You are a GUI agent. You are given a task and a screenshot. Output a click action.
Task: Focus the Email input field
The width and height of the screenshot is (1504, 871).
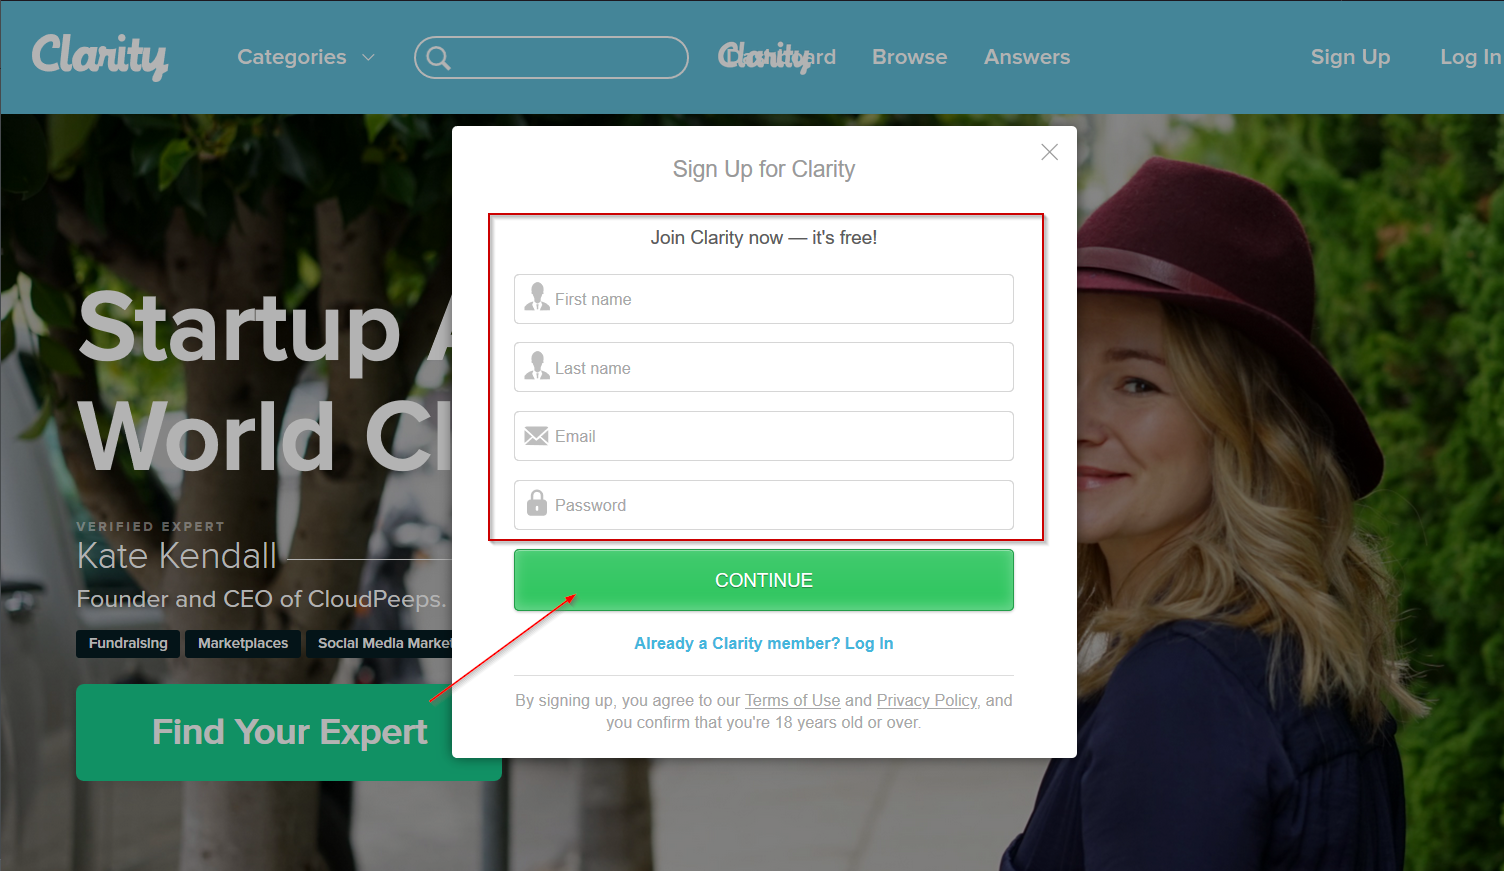pos(764,436)
